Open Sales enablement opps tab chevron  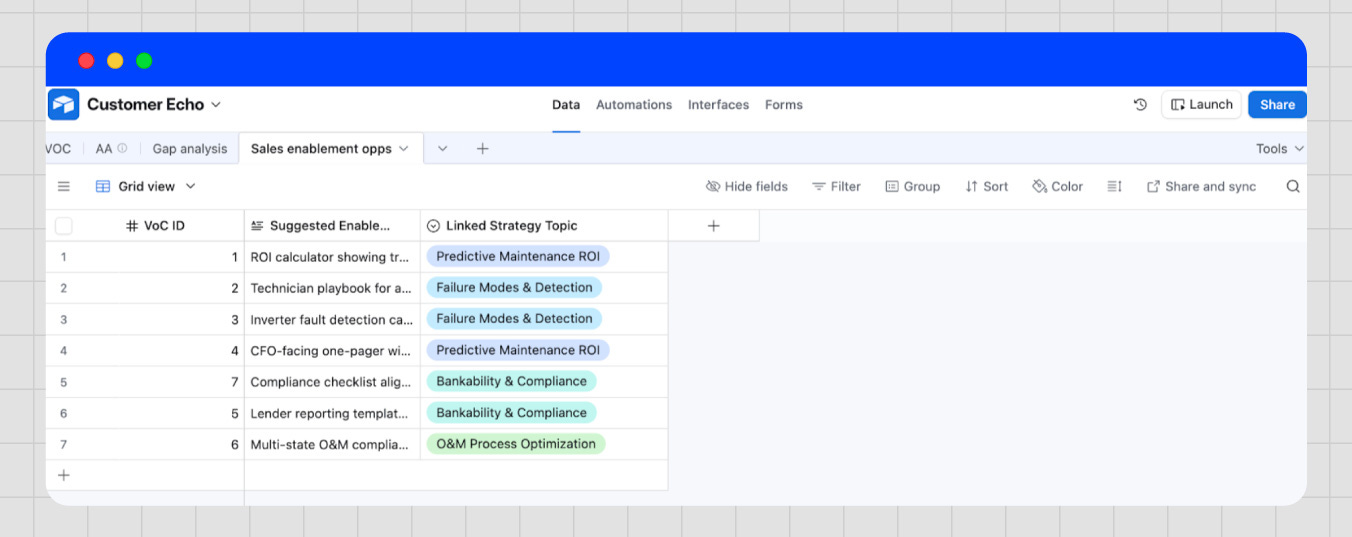404,148
